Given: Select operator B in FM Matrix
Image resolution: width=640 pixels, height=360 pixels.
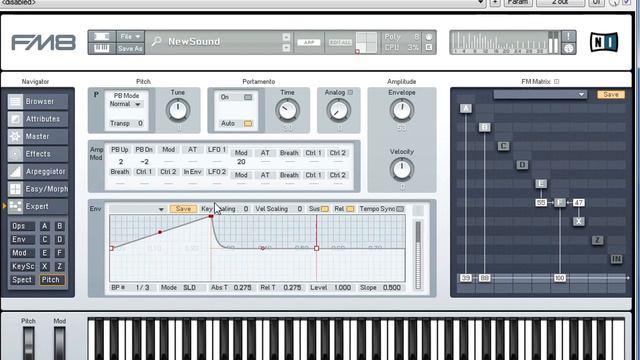Looking at the screenshot, I should coord(484,127).
